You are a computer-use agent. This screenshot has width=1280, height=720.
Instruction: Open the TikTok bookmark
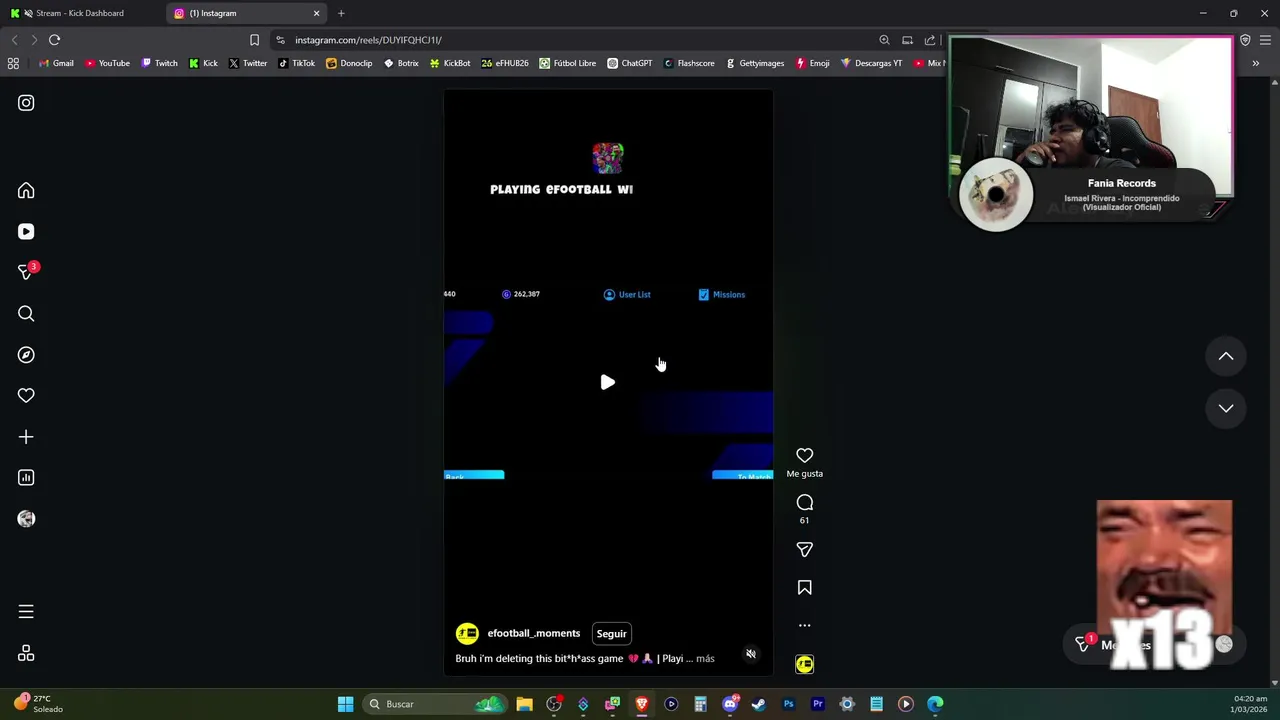pos(297,63)
